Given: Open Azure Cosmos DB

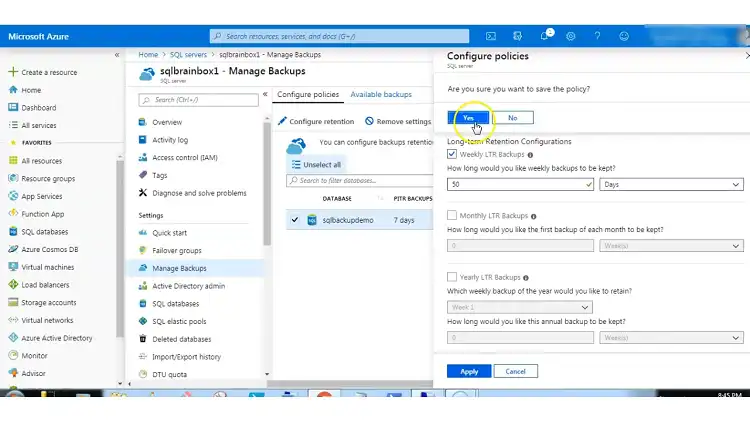Looking at the screenshot, I should pos(49,249).
